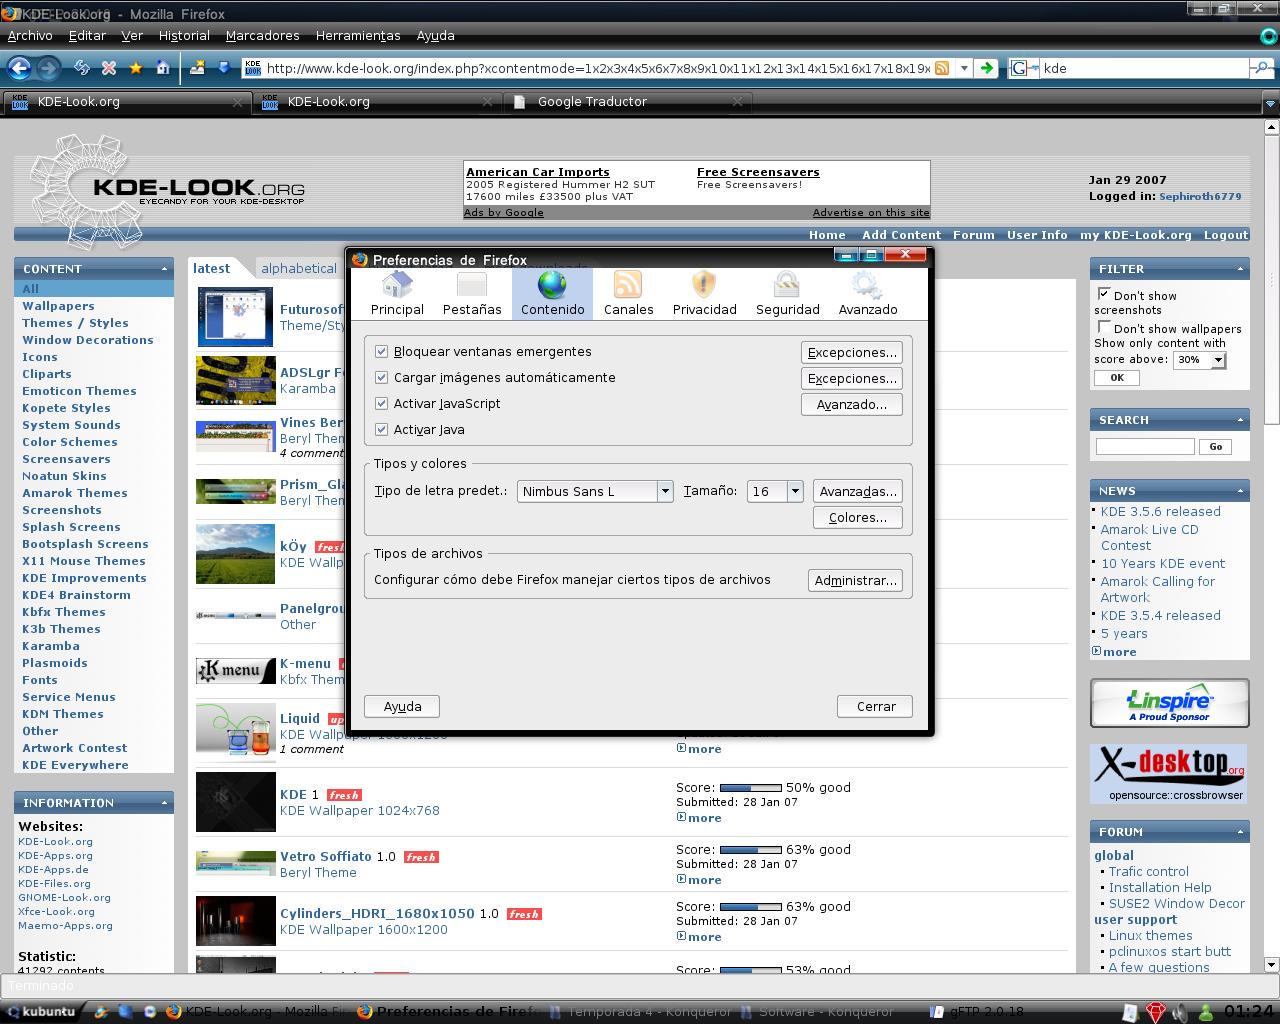Reload the page with the refresh icon
Viewport: 1280px width, 1024px height.
tap(82, 68)
